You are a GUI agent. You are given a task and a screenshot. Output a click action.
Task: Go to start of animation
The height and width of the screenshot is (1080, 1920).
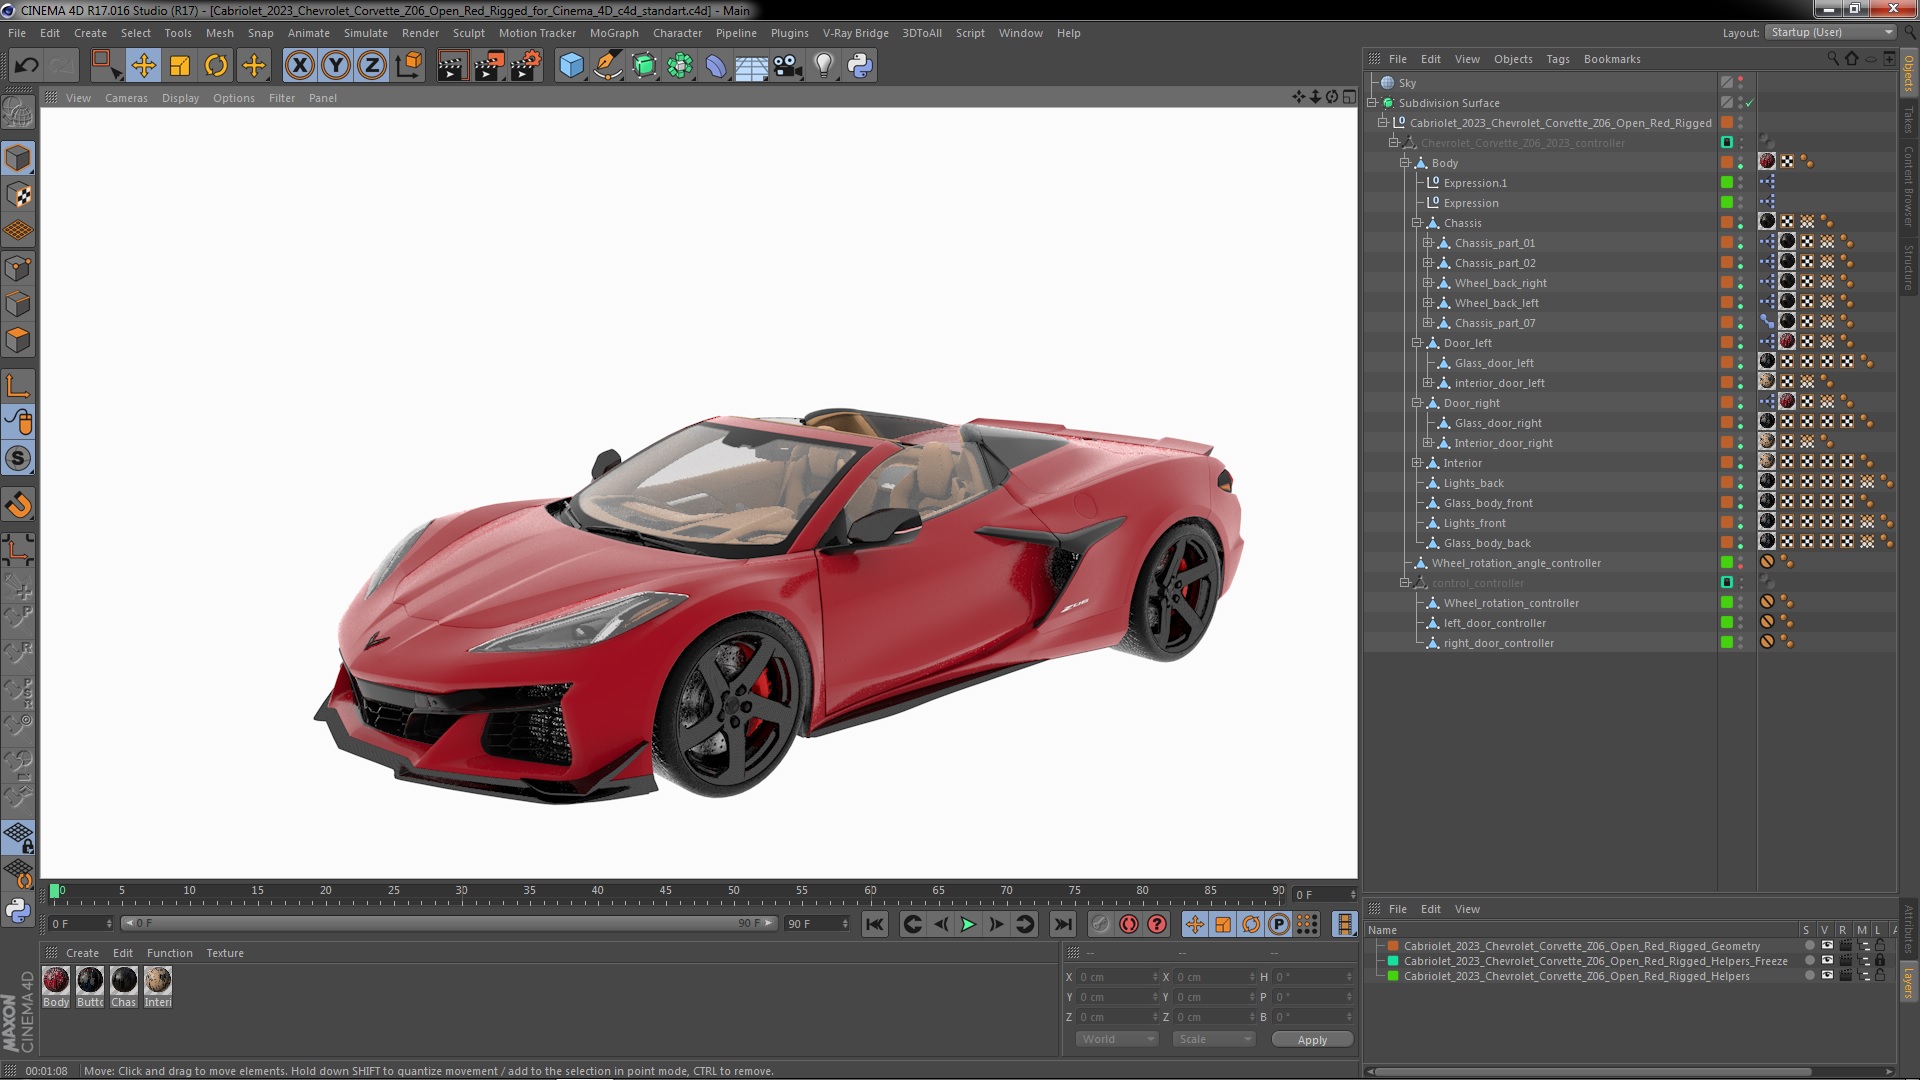[875, 925]
